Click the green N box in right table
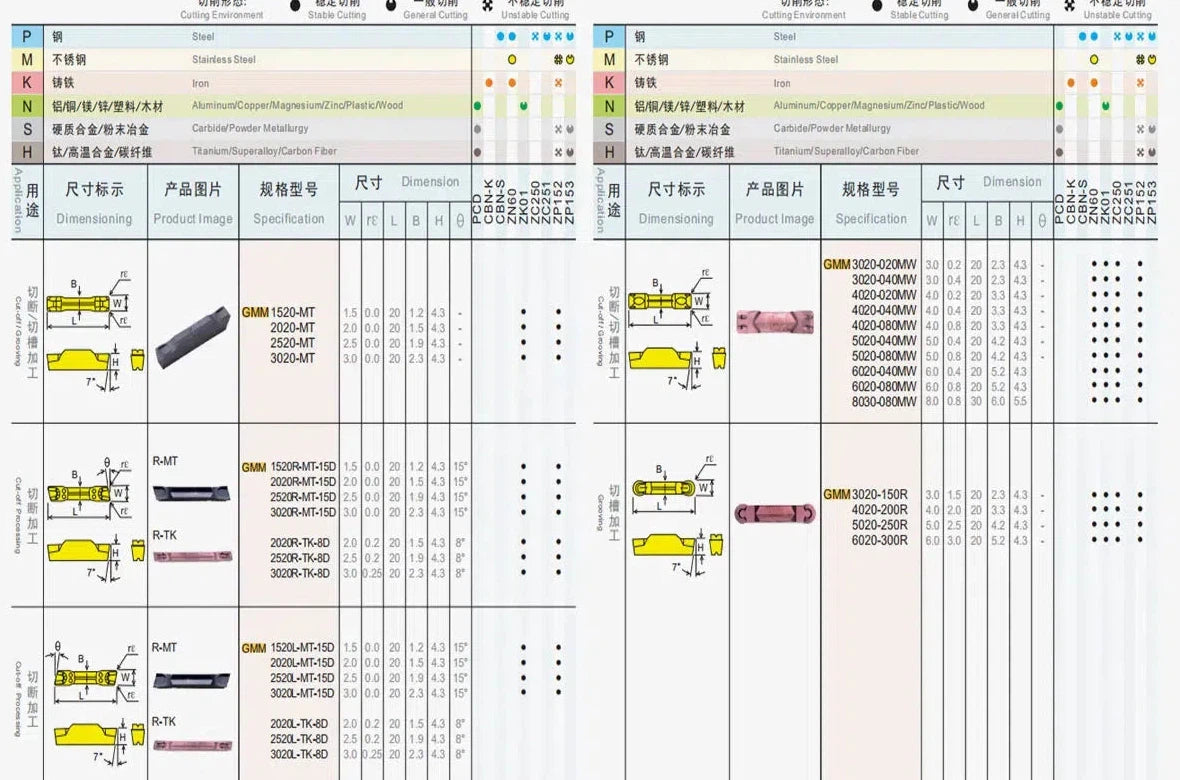1180x780 pixels. click(x=609, y=106)
